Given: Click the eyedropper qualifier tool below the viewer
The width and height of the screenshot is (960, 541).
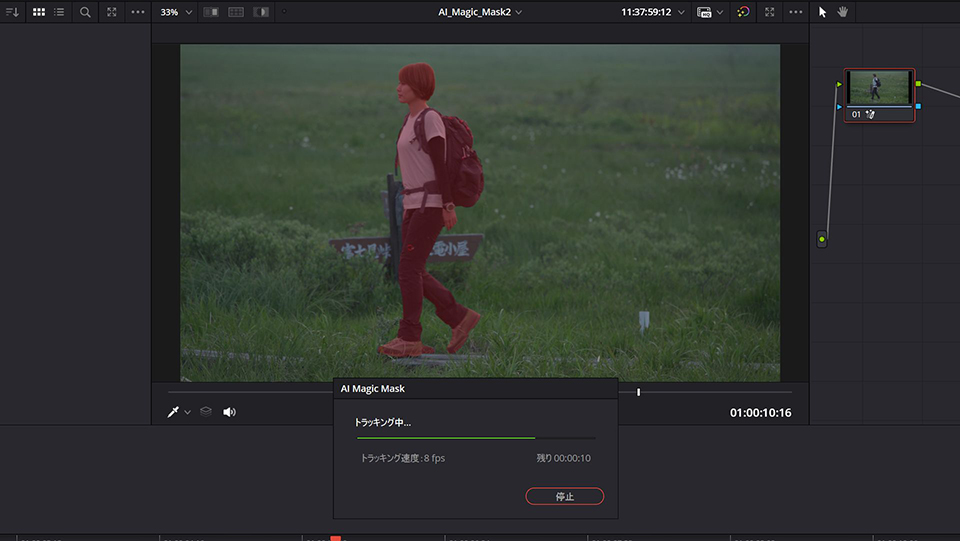Looking at the screenshot, I should [x=173, y=412].
